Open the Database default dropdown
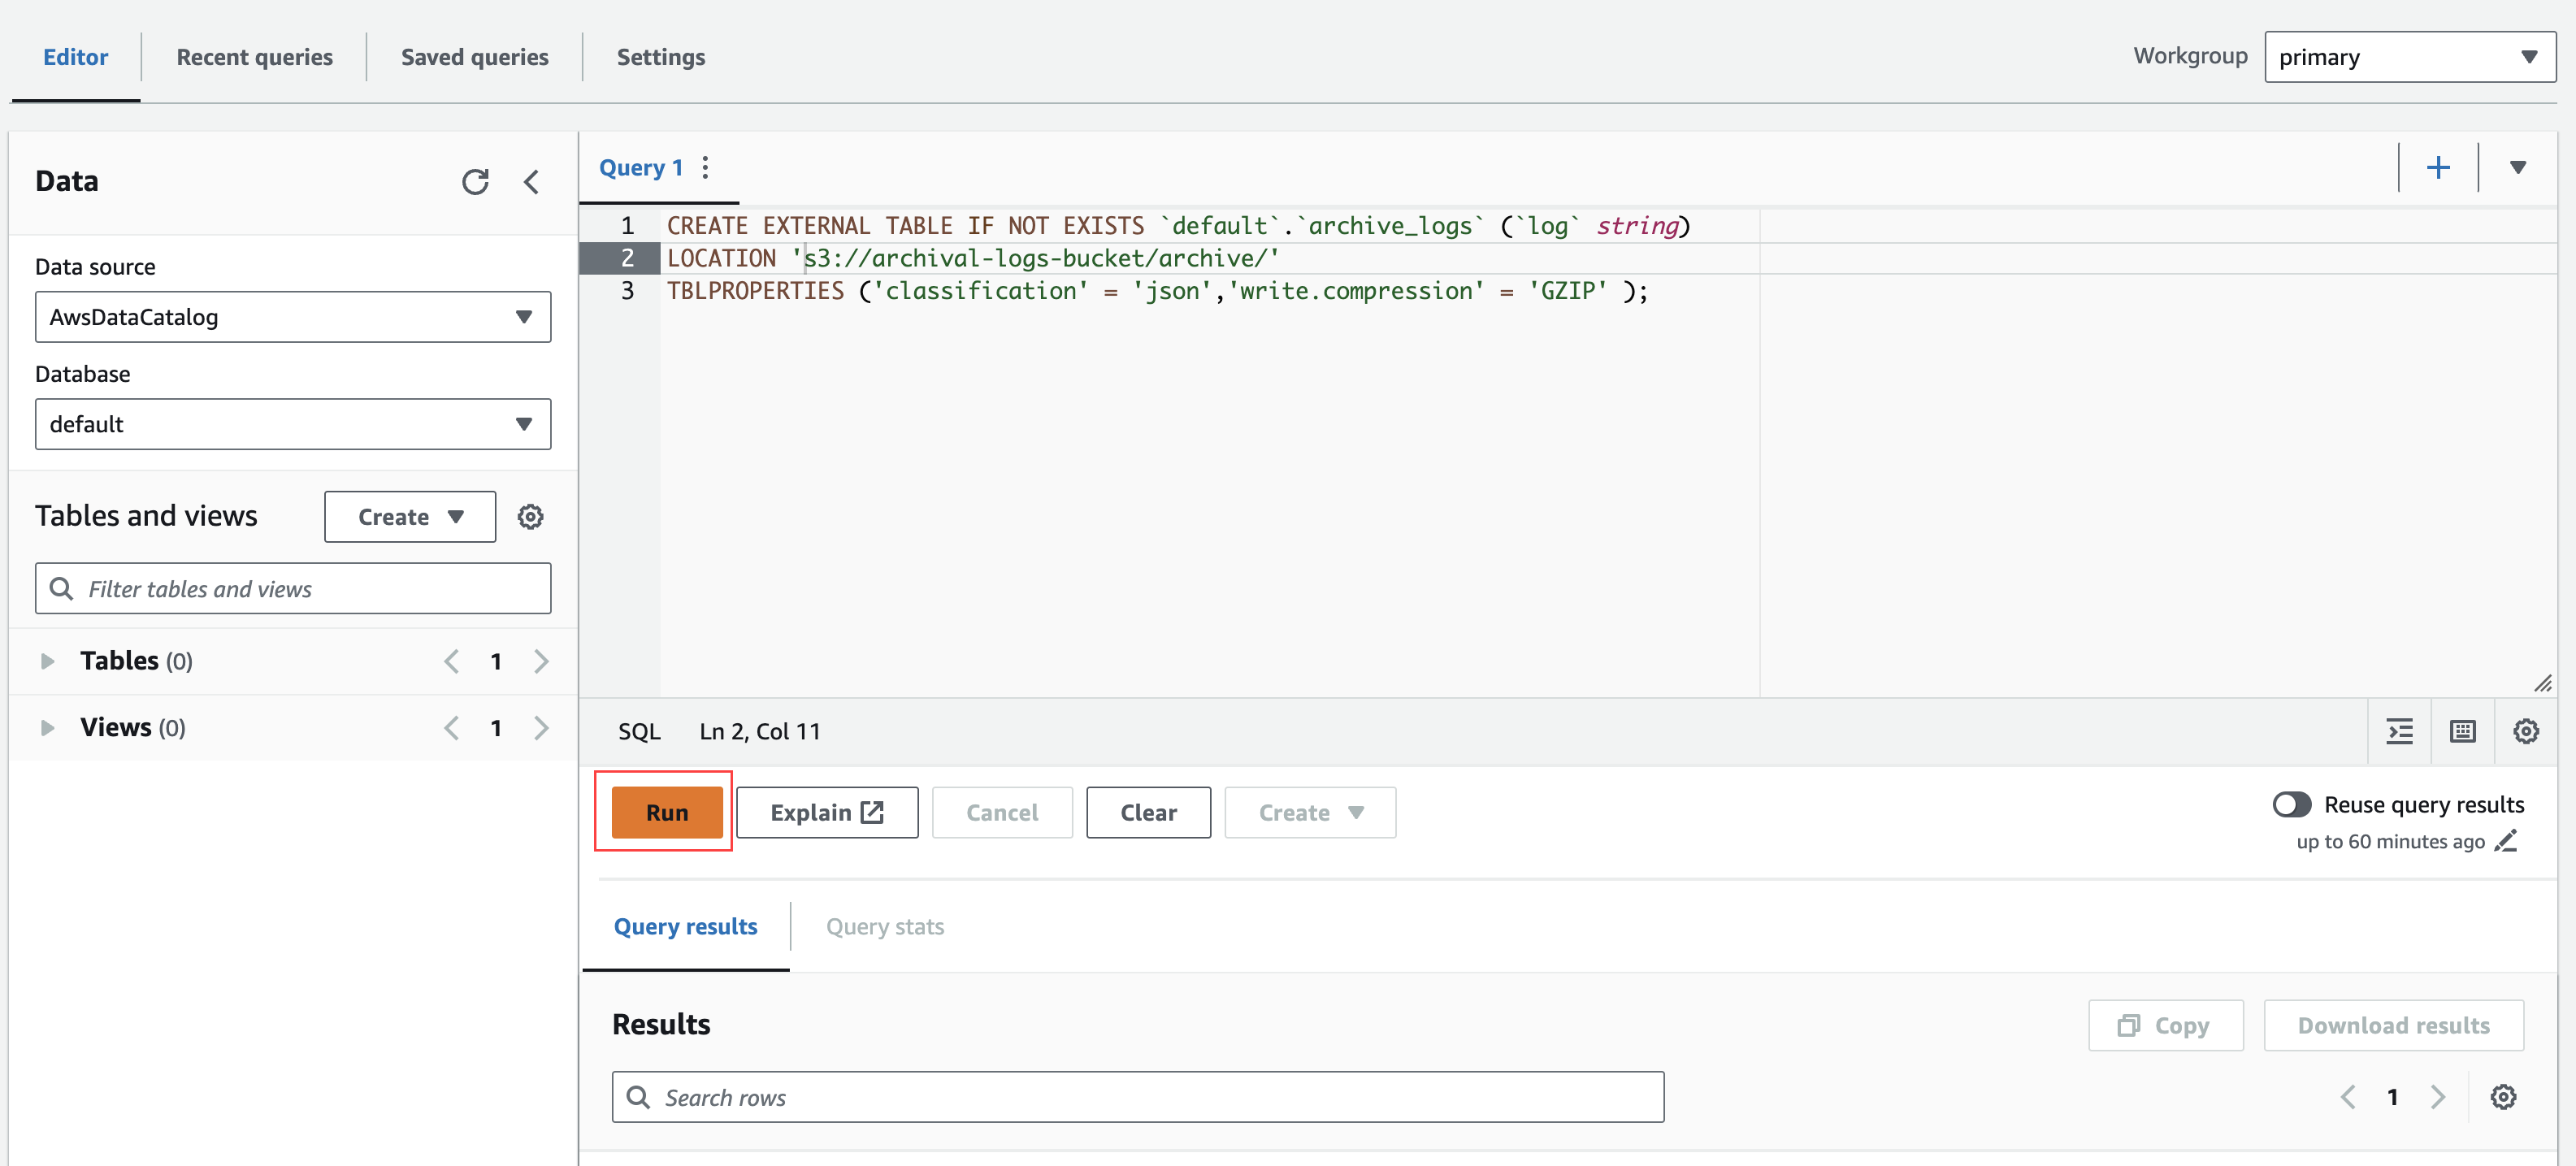The image size is (2576, 1166). pos(293,424)
